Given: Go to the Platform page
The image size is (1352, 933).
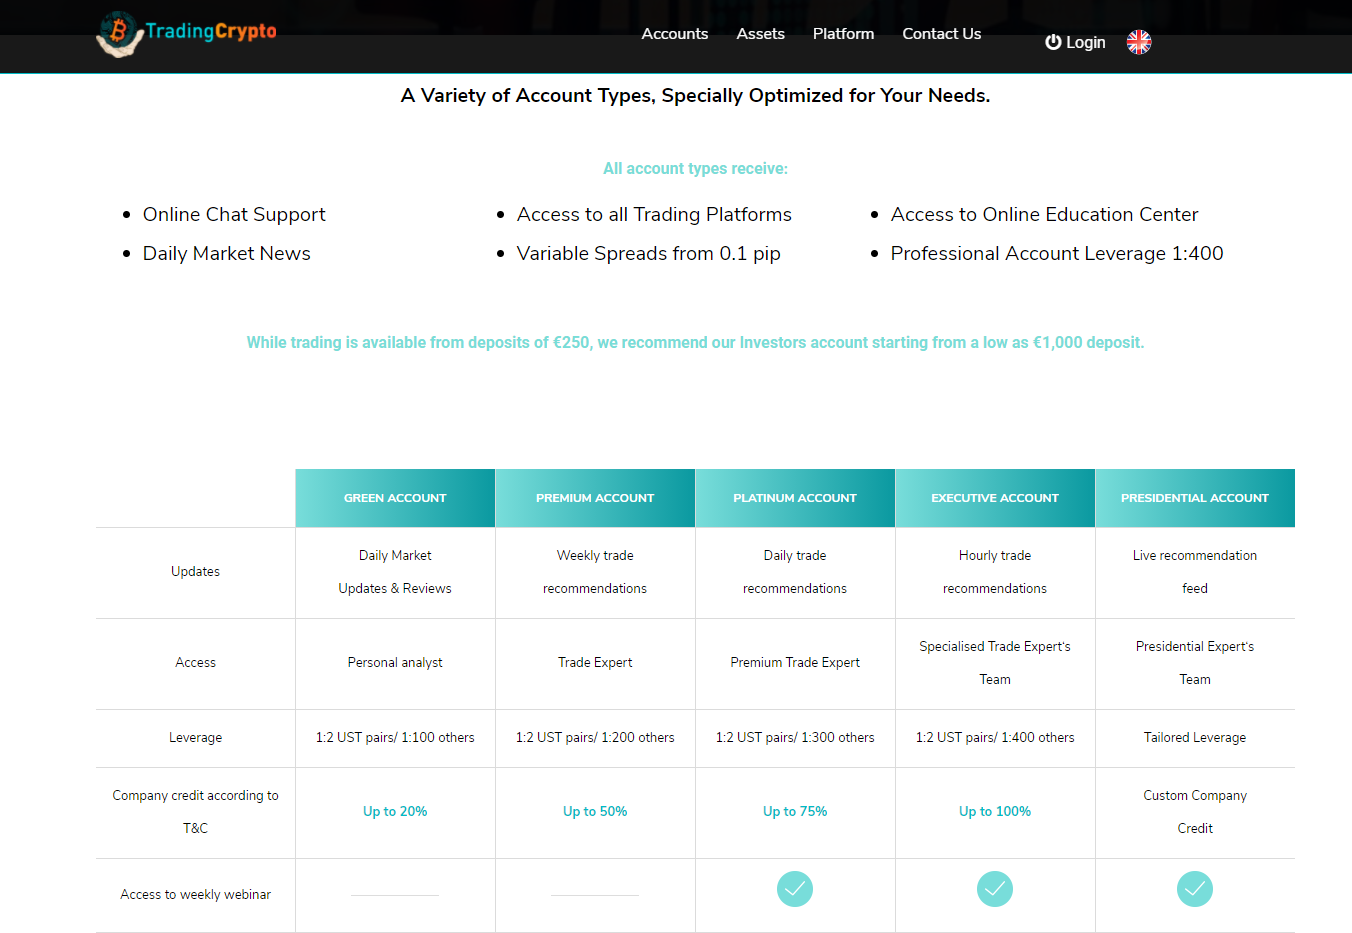Looking at the screenshot, I should point(843,34).
